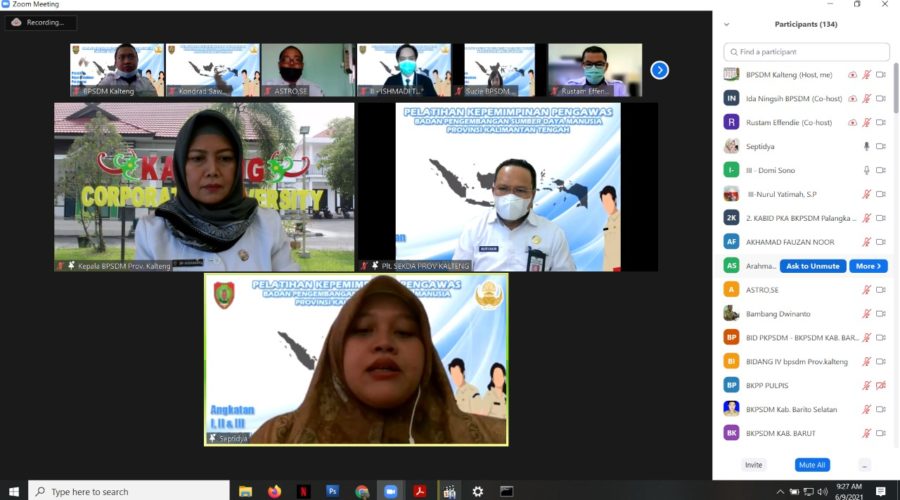Screen dimensions: 900x500
Task: Click ASTRO.SE muted microphone icon
Action: click(x=867, y=290)
